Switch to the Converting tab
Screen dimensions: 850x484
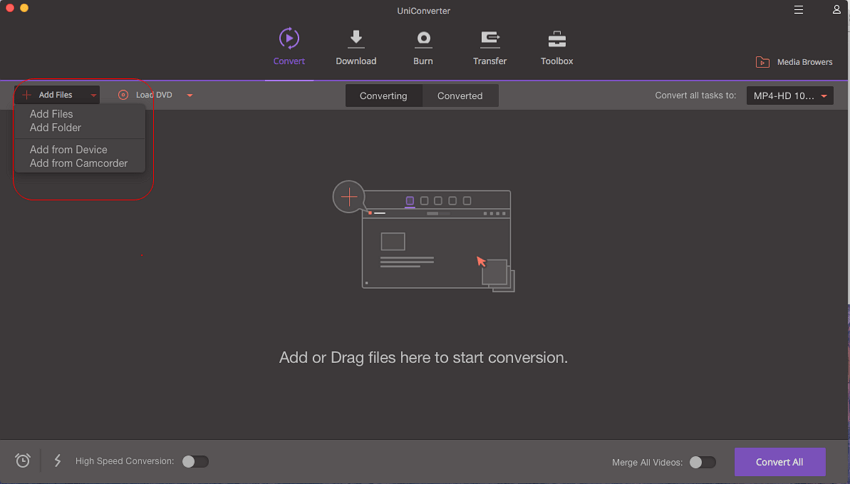point(383,95)
